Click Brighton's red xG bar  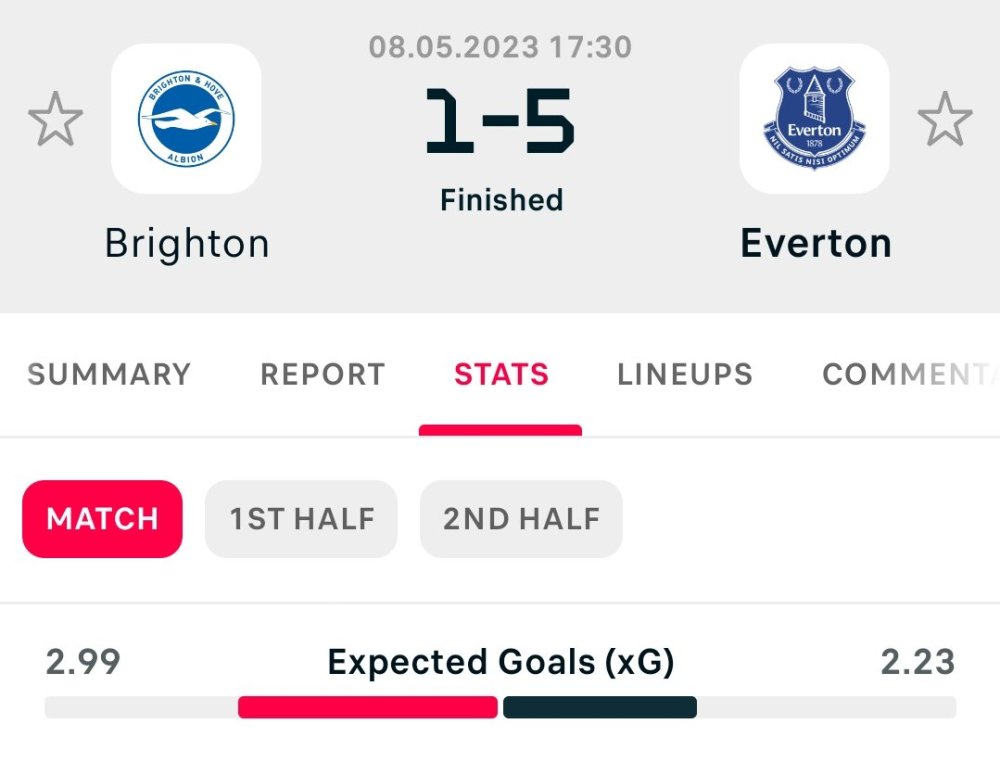tap(367, 707)
